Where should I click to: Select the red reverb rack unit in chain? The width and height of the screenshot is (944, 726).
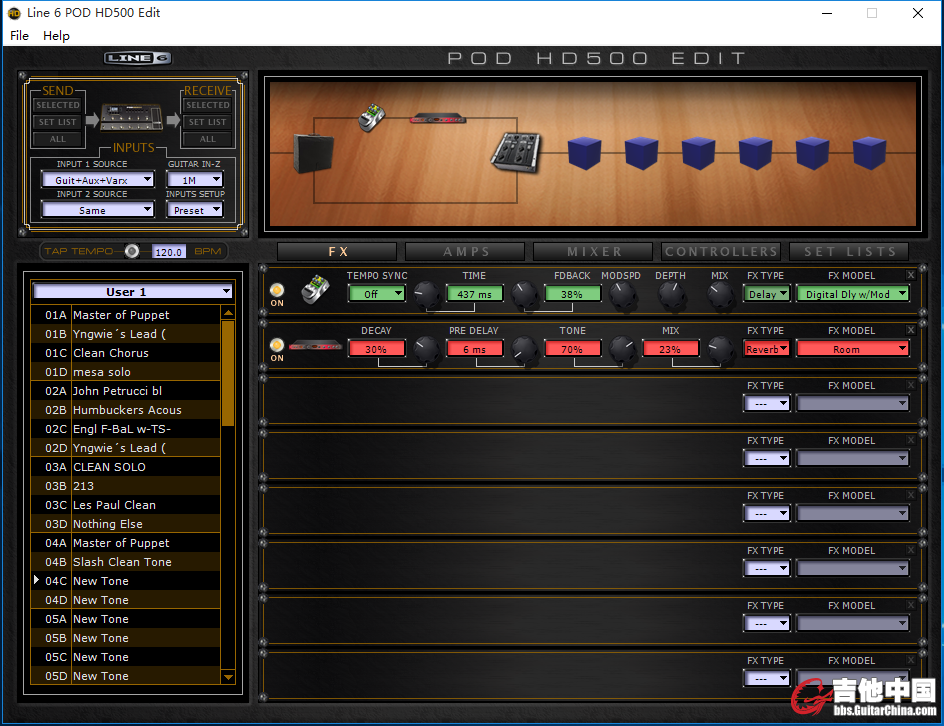pos(438,118)
